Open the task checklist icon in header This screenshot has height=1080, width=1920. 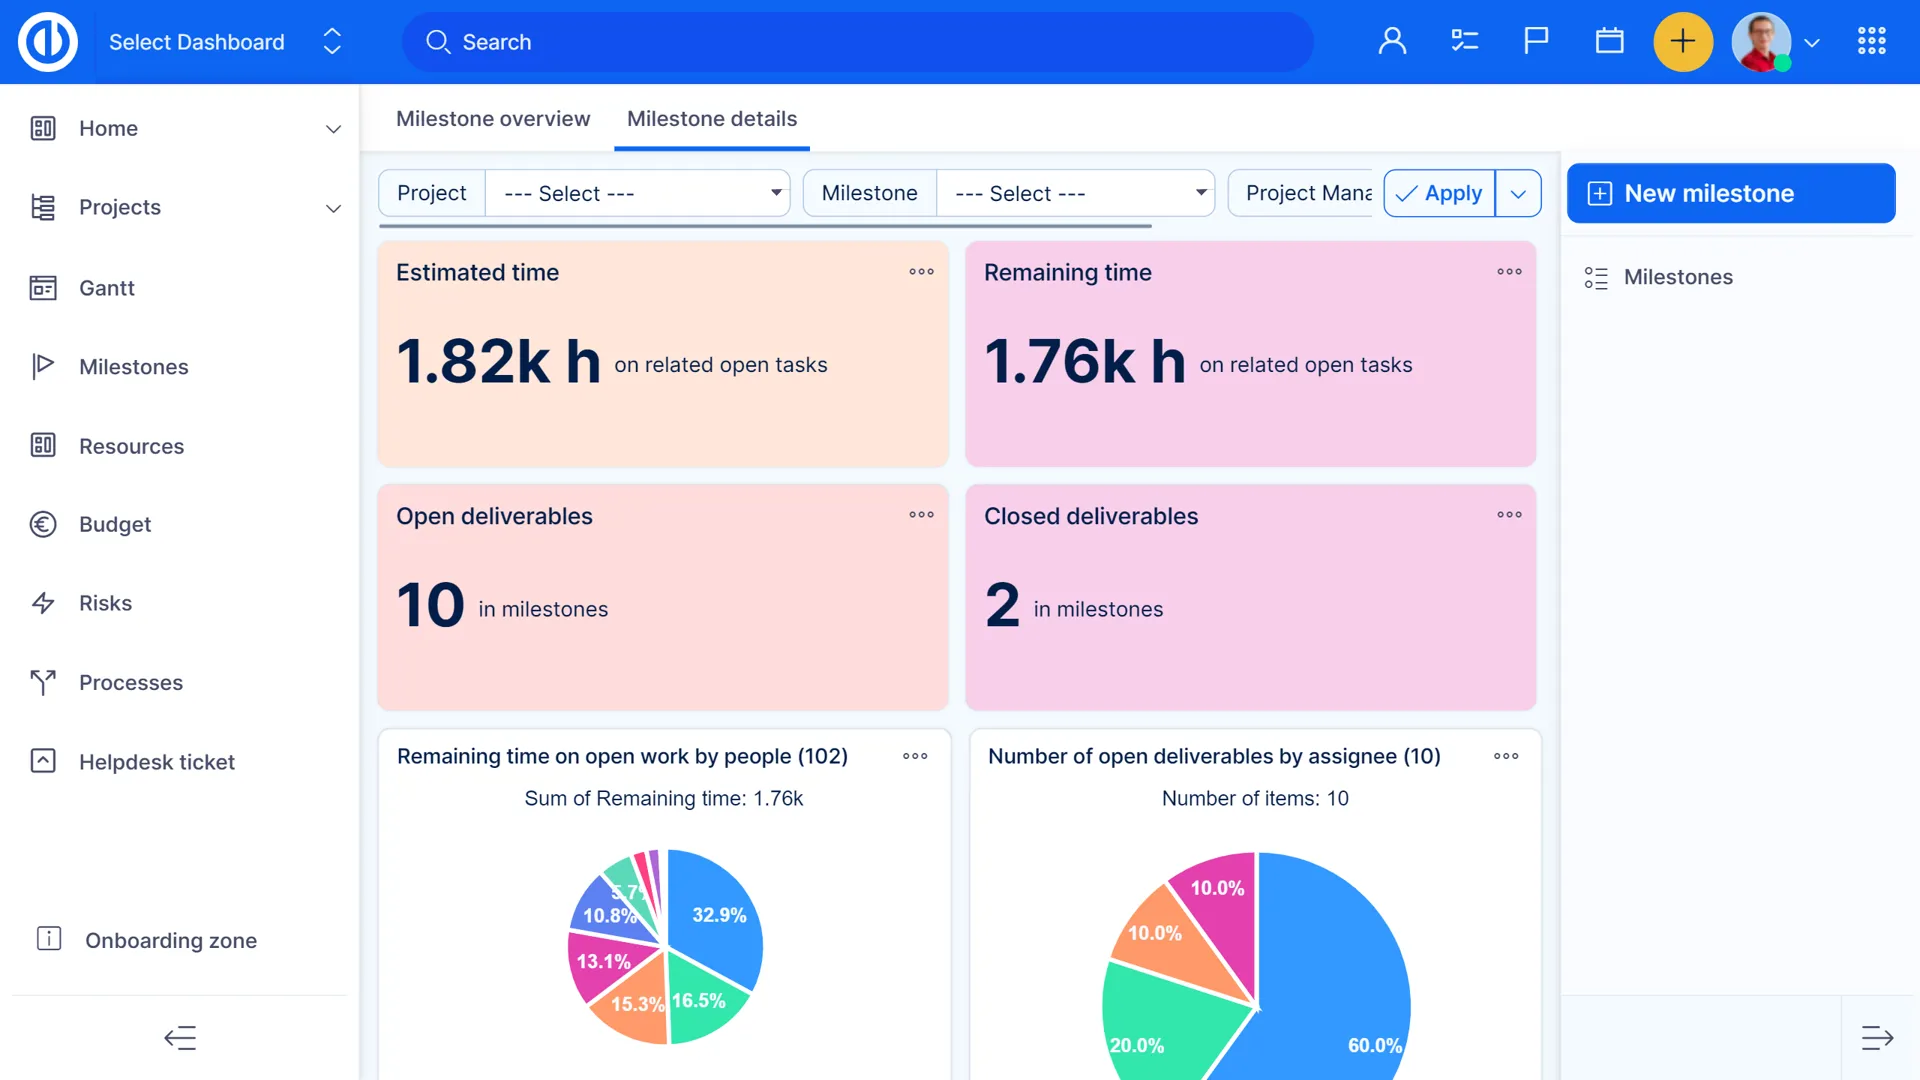[1464, 41]
